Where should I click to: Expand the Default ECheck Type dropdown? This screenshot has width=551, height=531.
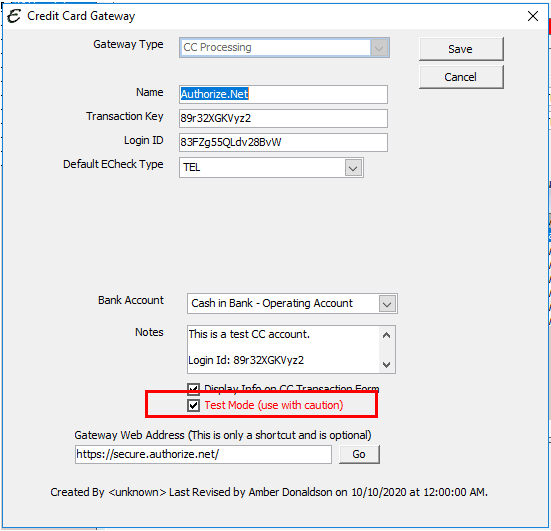(x=353, y=168)
